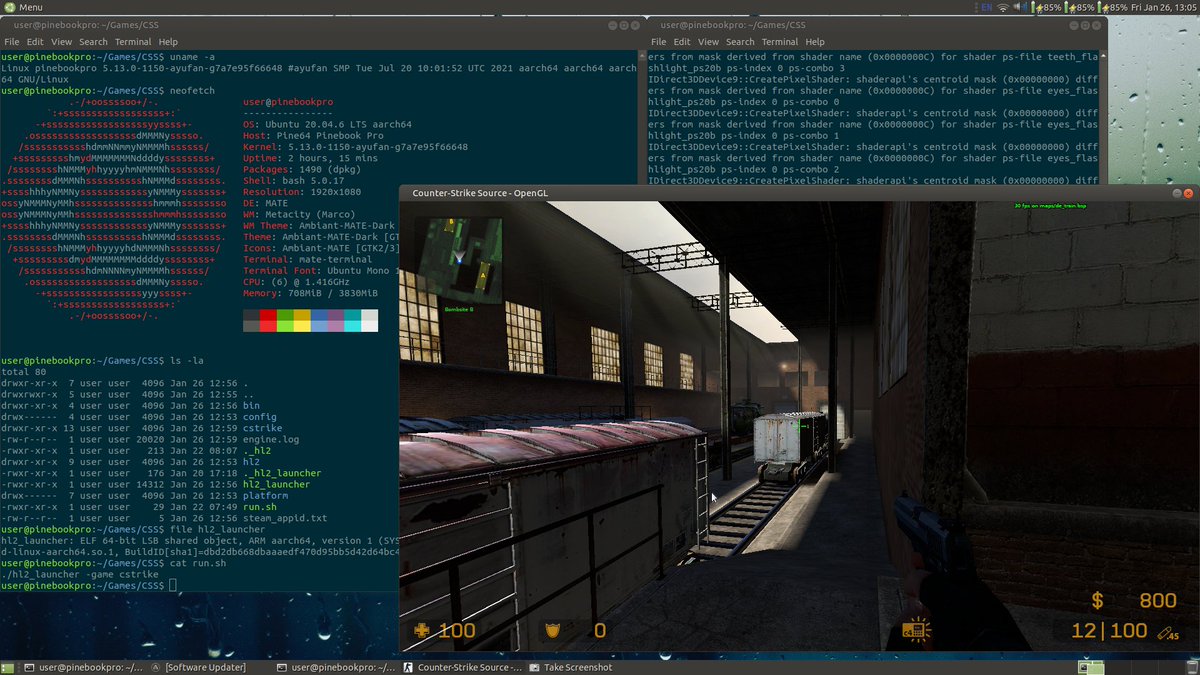The width and height of the screenshot is (1200, 675).
Task: Switch to Software Updater taskbar item
Action: pos(202,667)
